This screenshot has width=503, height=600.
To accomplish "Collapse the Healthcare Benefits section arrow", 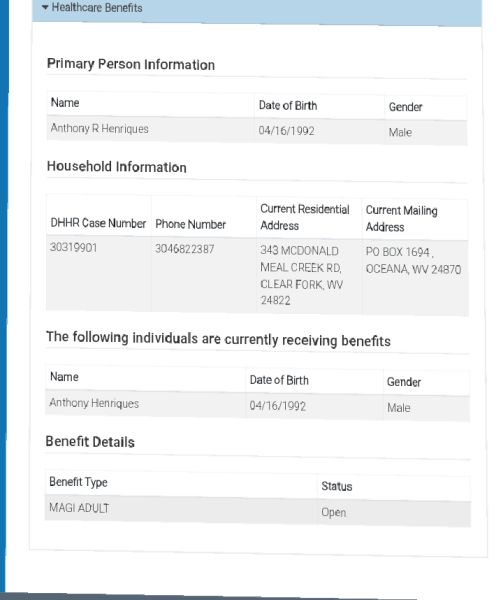I will [x=45, y=7].
